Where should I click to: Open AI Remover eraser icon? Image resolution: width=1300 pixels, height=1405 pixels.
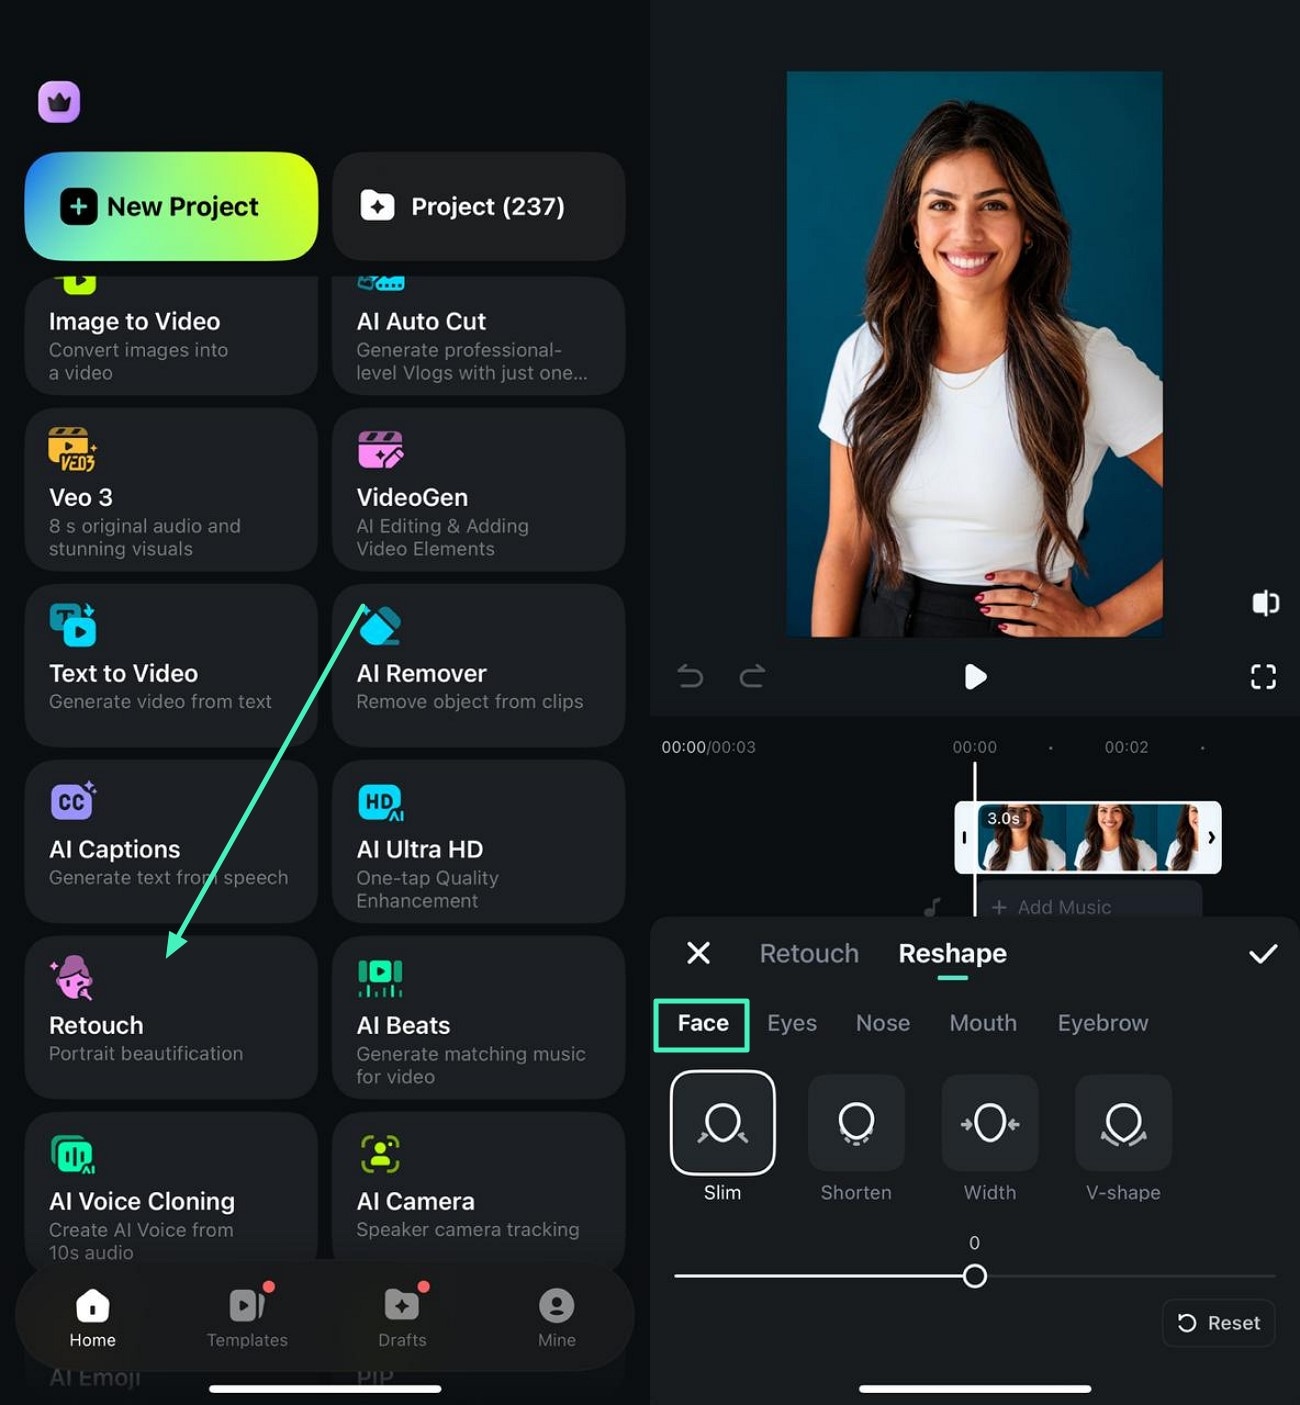(380, 626)
